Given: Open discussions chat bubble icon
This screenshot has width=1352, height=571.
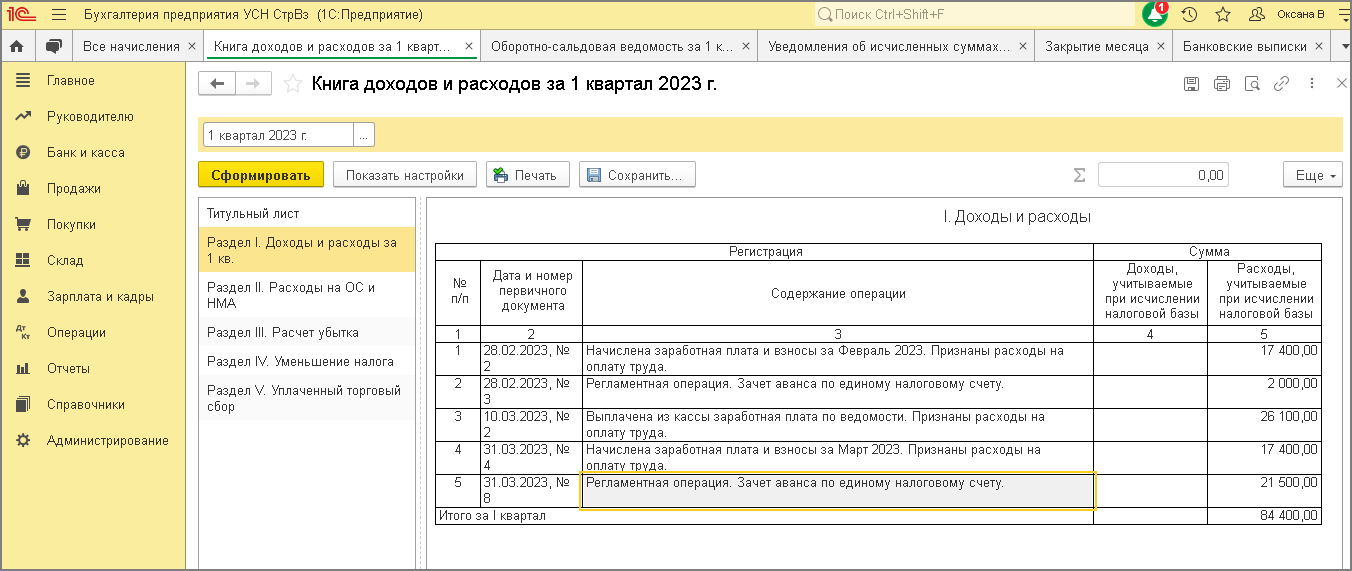Looking at the screenshot, I should pos(54,46).
